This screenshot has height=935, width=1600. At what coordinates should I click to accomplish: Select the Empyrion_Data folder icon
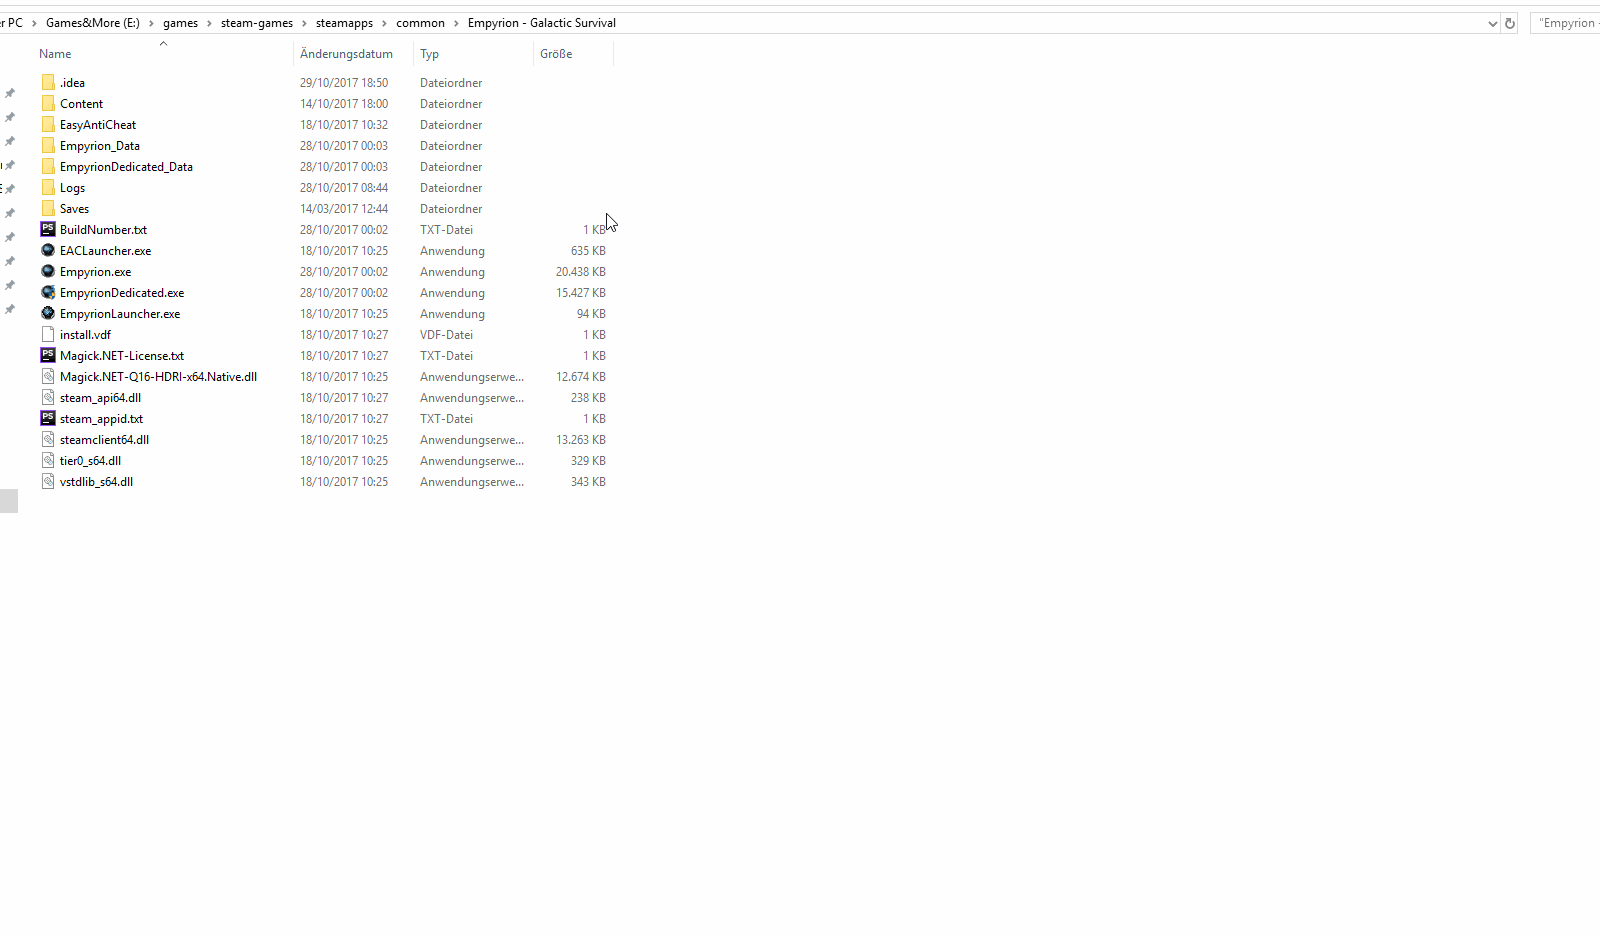pos(48,145)
